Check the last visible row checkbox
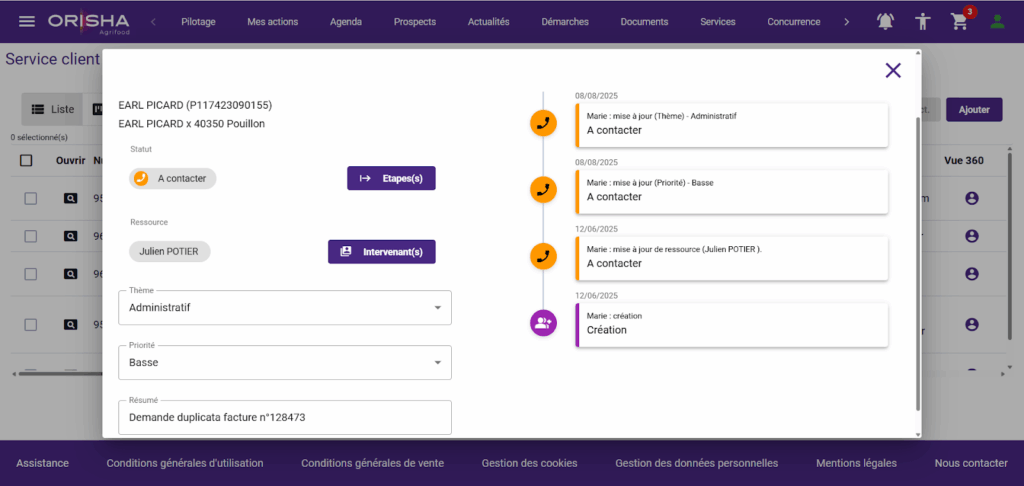This screenshot has width=1024, height=486. coord(31,325)
